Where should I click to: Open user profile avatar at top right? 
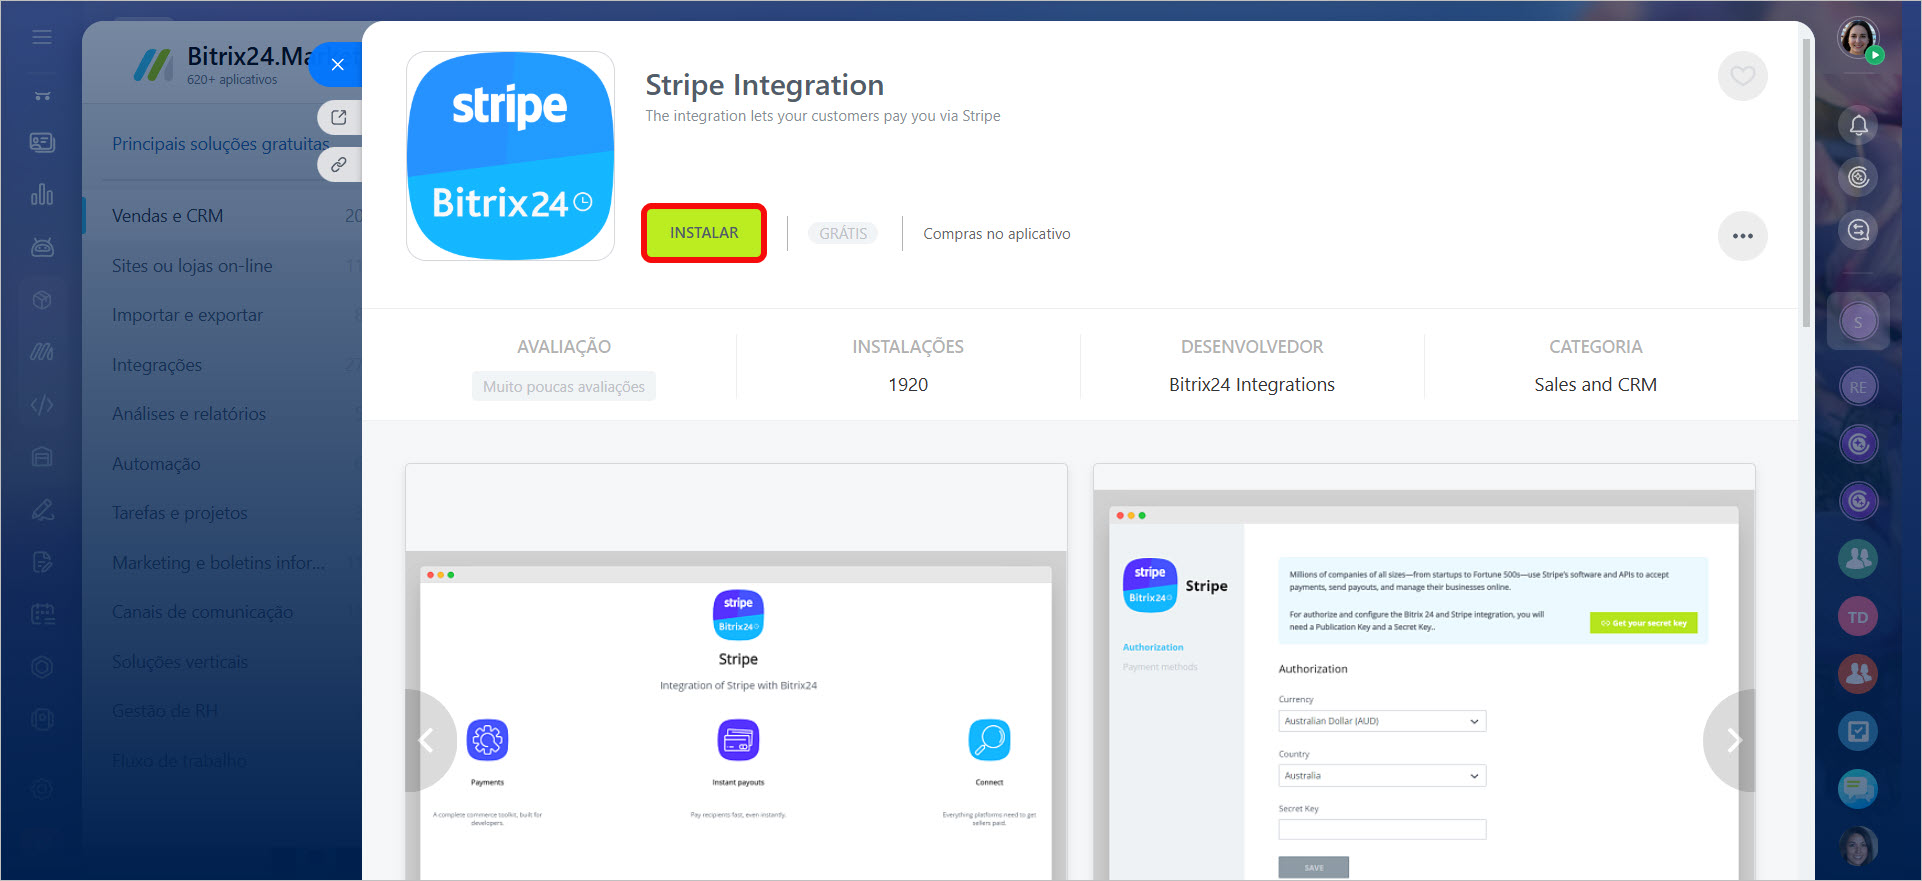1857,38
